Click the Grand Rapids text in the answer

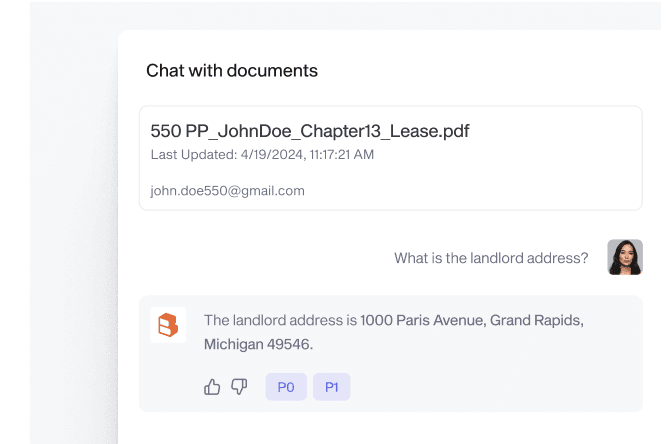coord(537,320)
